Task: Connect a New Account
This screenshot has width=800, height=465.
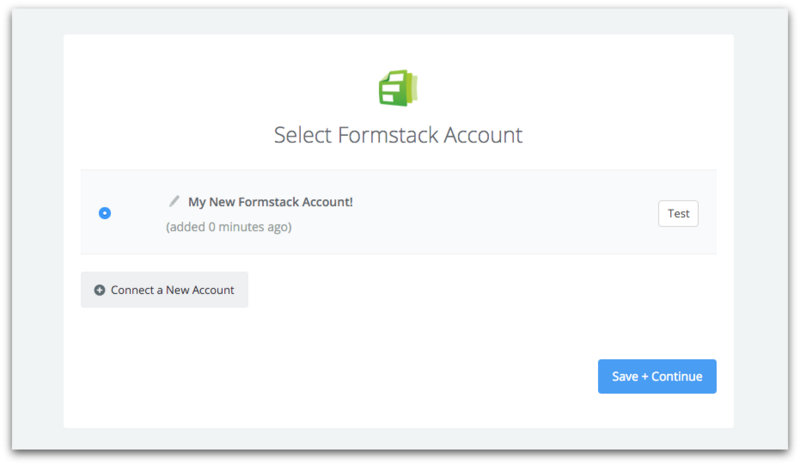Action: coord(164,290)
